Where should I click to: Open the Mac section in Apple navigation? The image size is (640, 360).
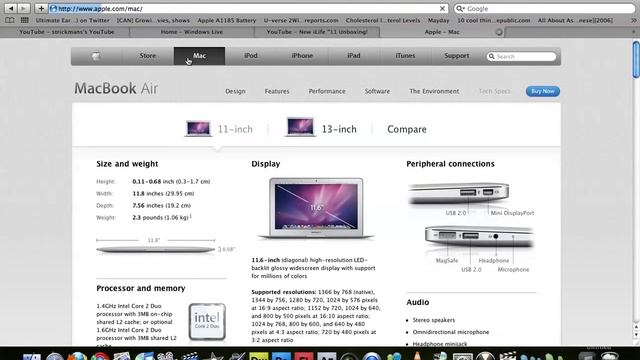click(x=199, y=56)
